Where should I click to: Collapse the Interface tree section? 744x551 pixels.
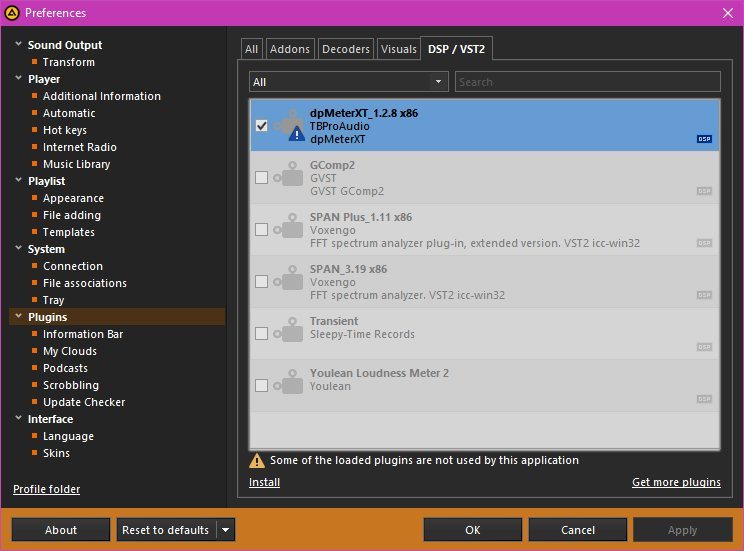point(19,418)
